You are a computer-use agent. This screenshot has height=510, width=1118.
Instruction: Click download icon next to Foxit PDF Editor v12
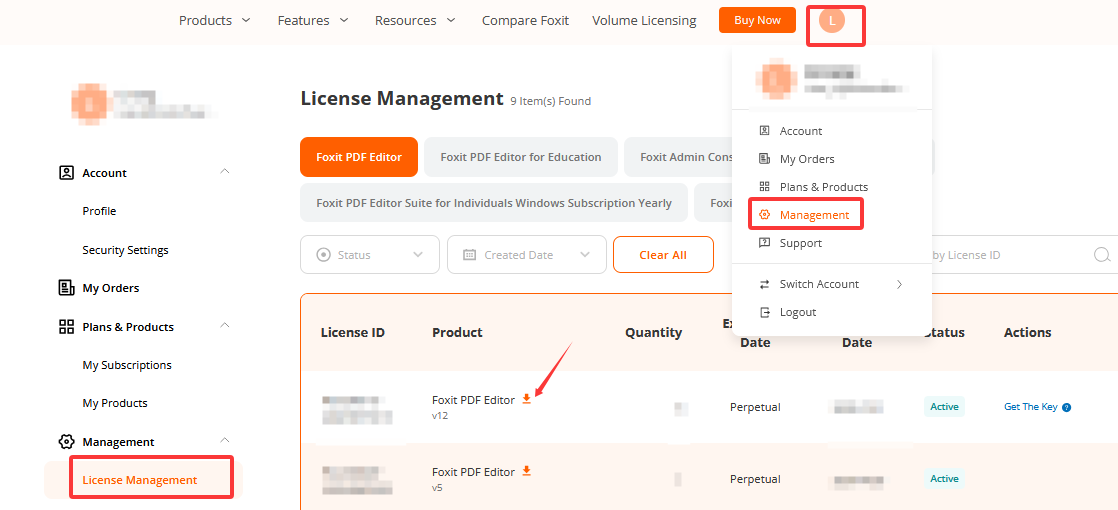coord(526,399)
